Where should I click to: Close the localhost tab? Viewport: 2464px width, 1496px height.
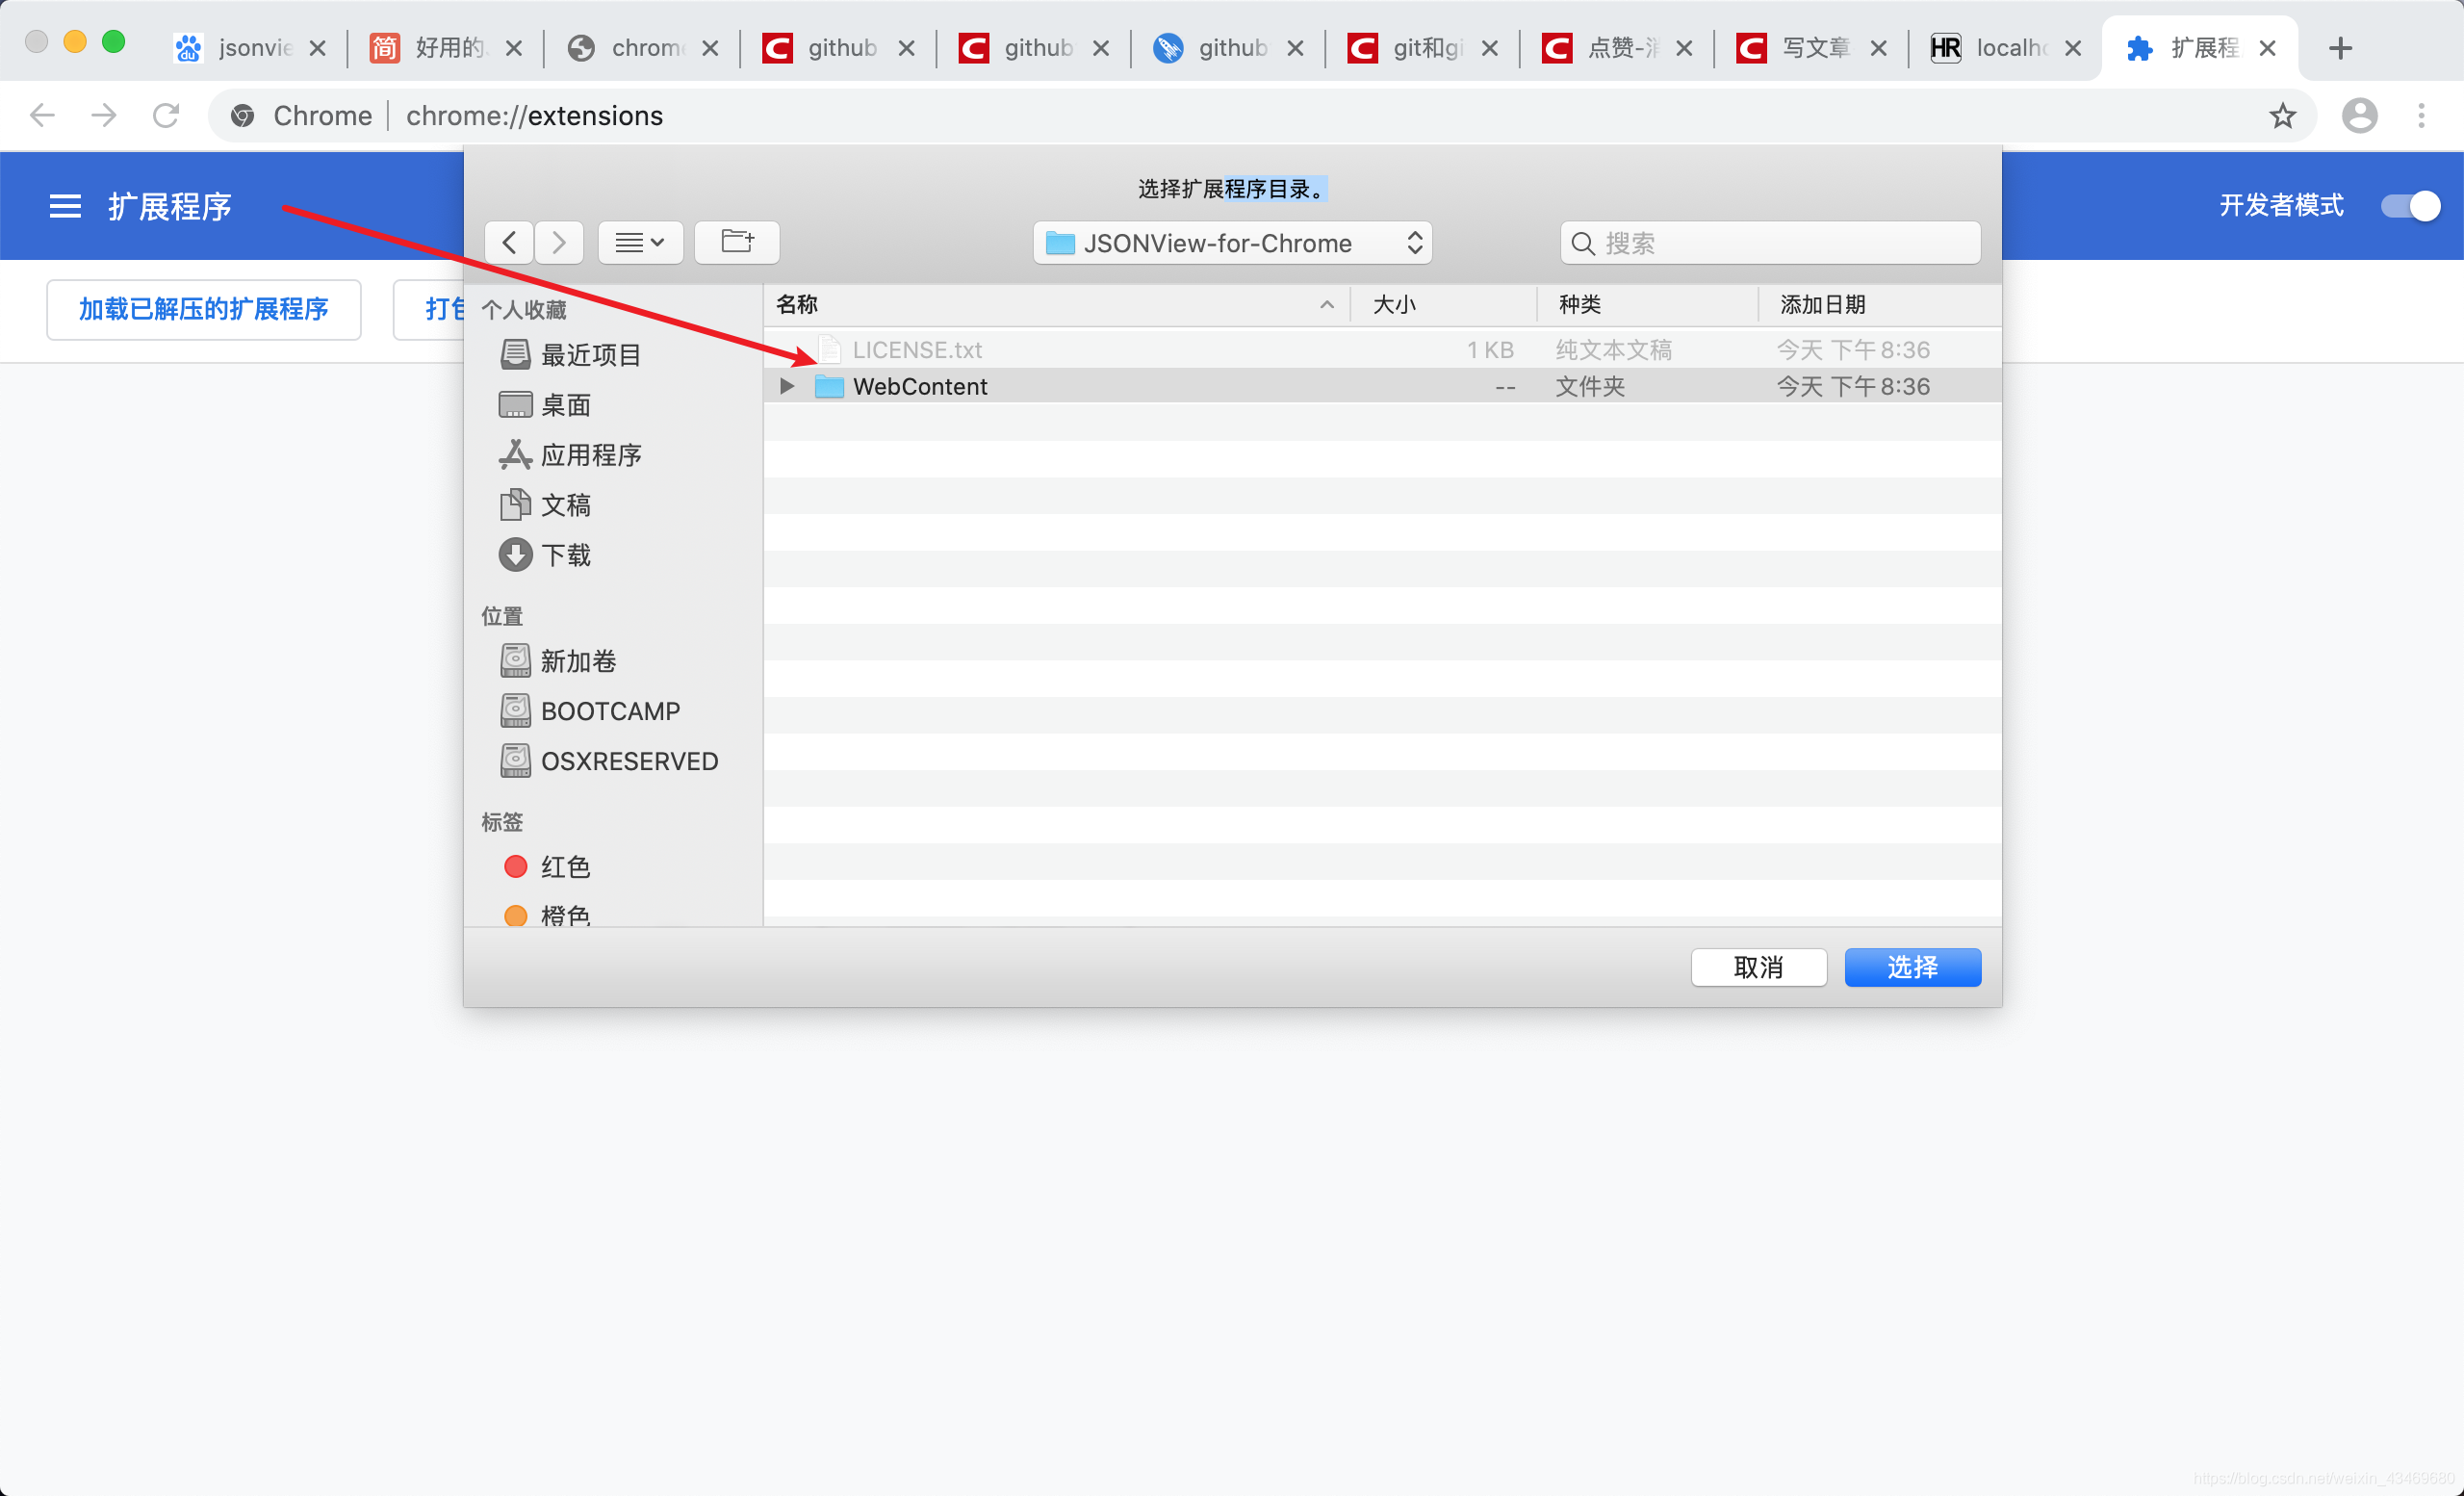2074,48
